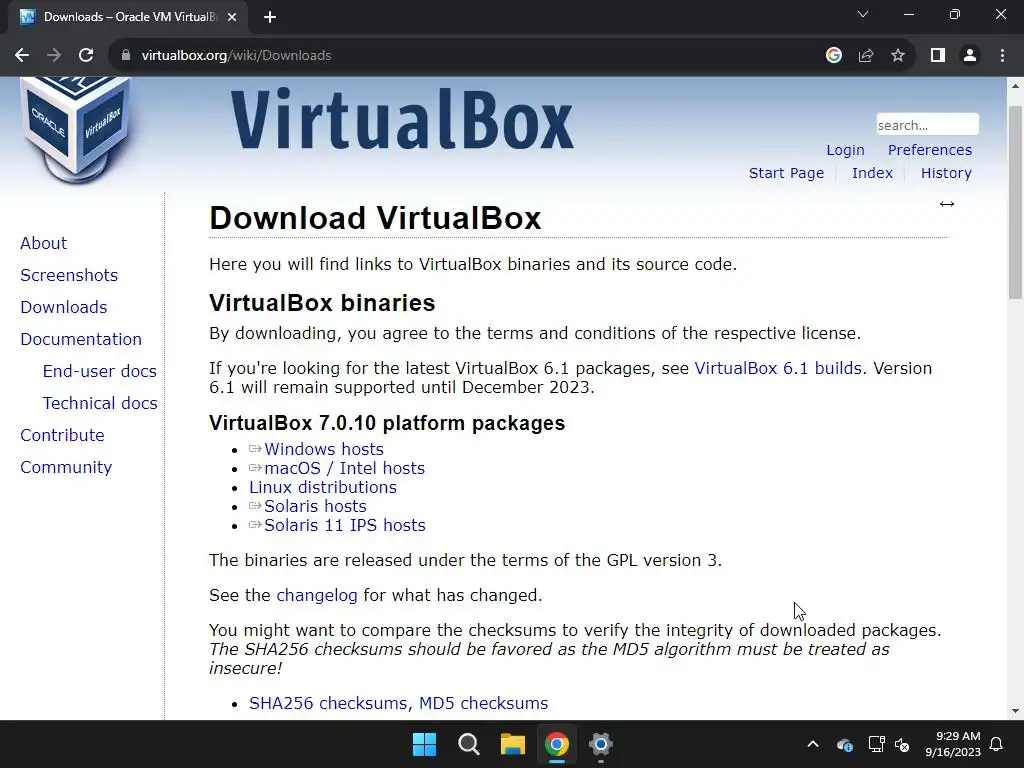This screenshot has width=1024, height=768.
Task: View page History
Action: [946, 173]
